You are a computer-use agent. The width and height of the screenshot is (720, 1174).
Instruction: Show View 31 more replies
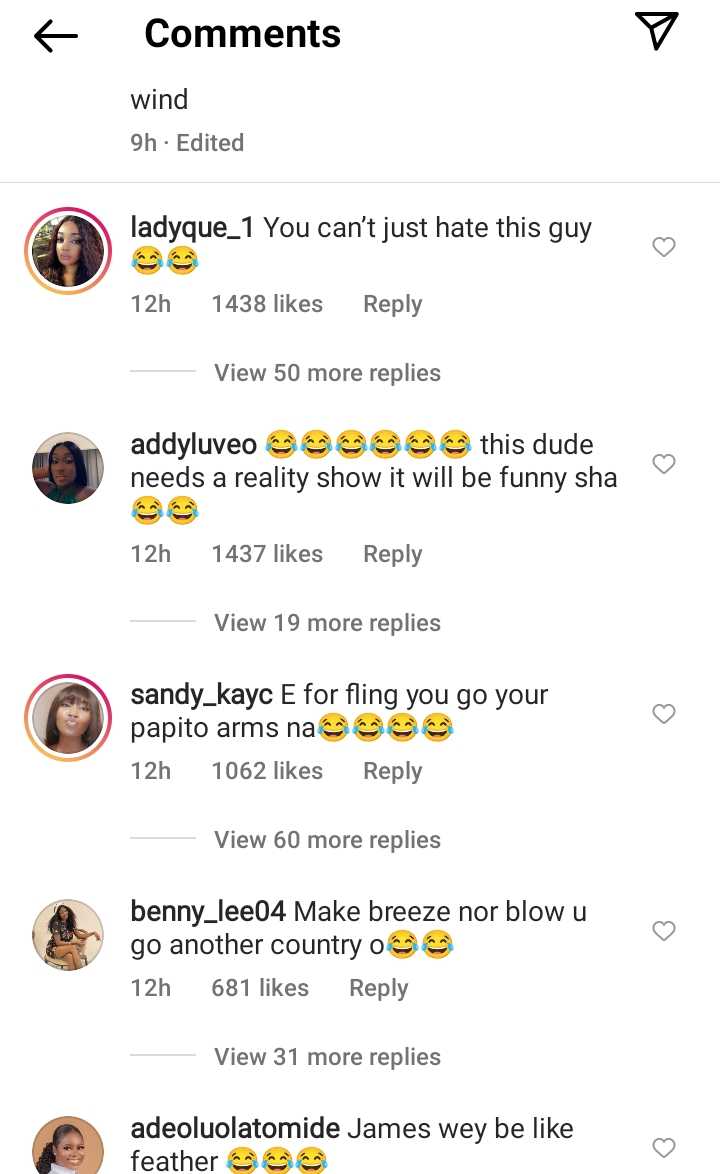pyautogui.click(x=327, y=1057)
